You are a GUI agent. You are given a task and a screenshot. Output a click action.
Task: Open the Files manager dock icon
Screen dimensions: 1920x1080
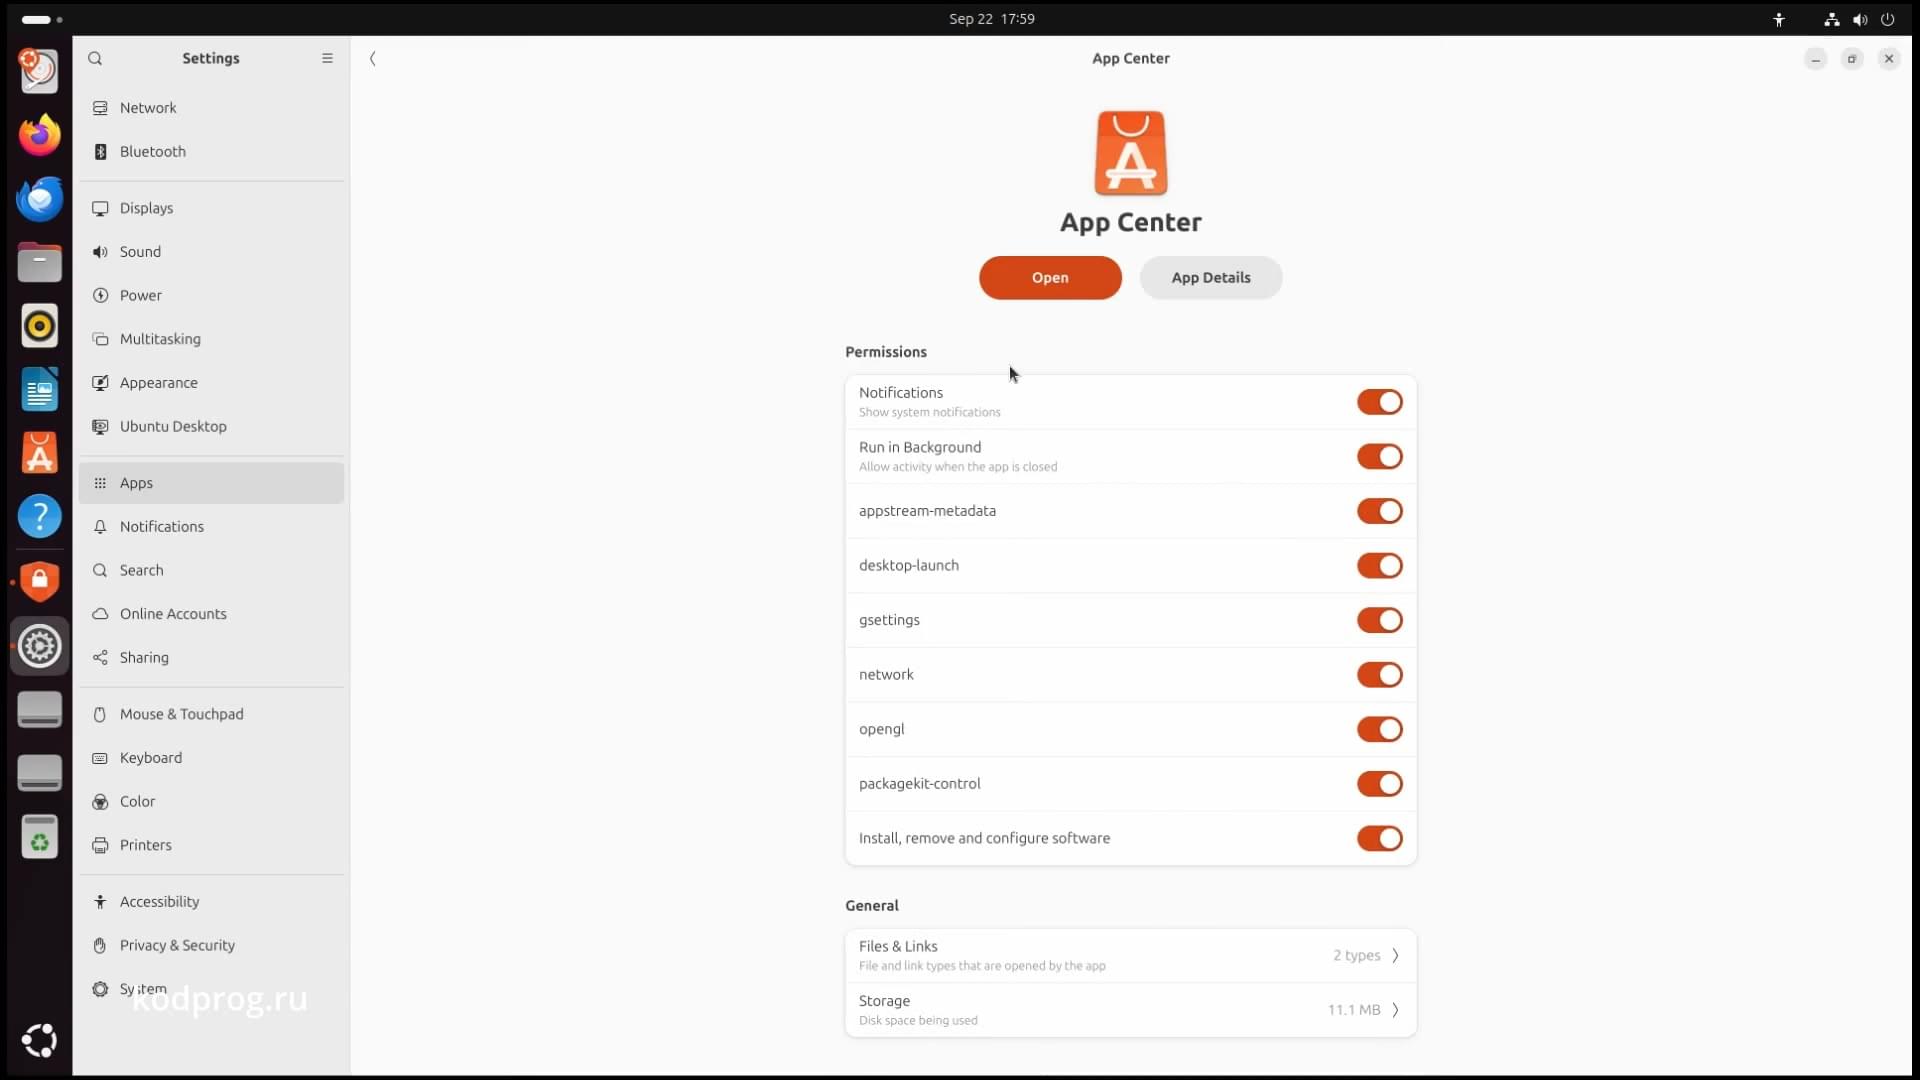coord(40,263)
